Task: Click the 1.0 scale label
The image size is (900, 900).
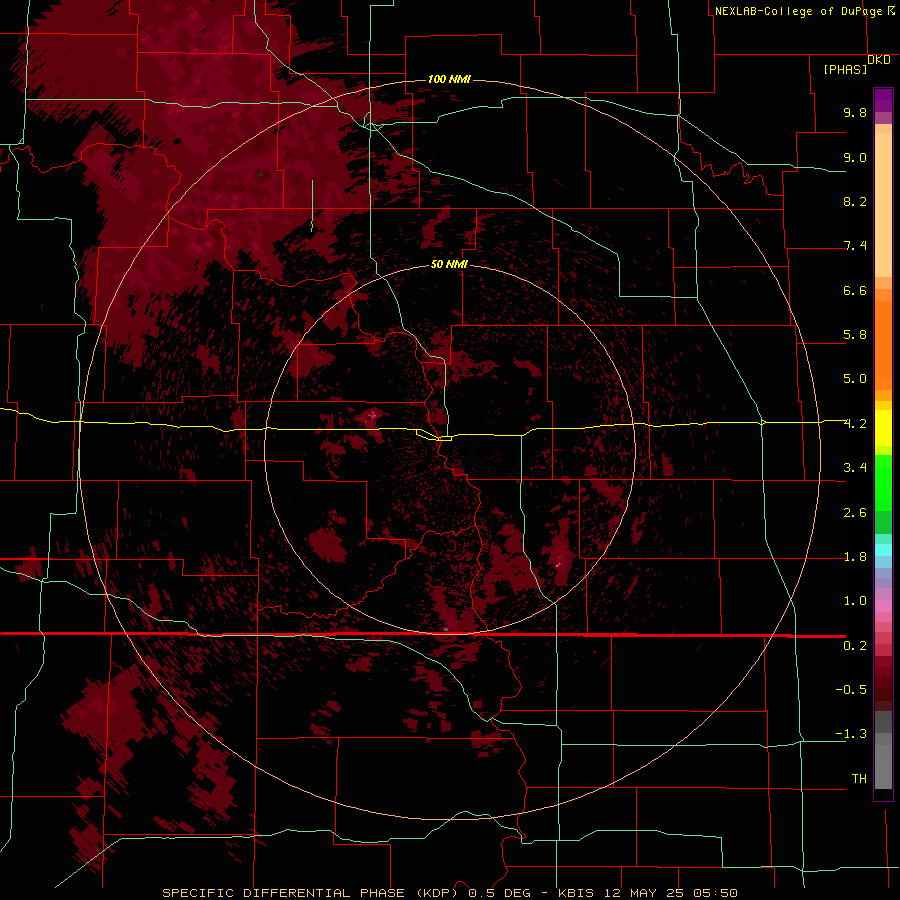Action: 855,601
